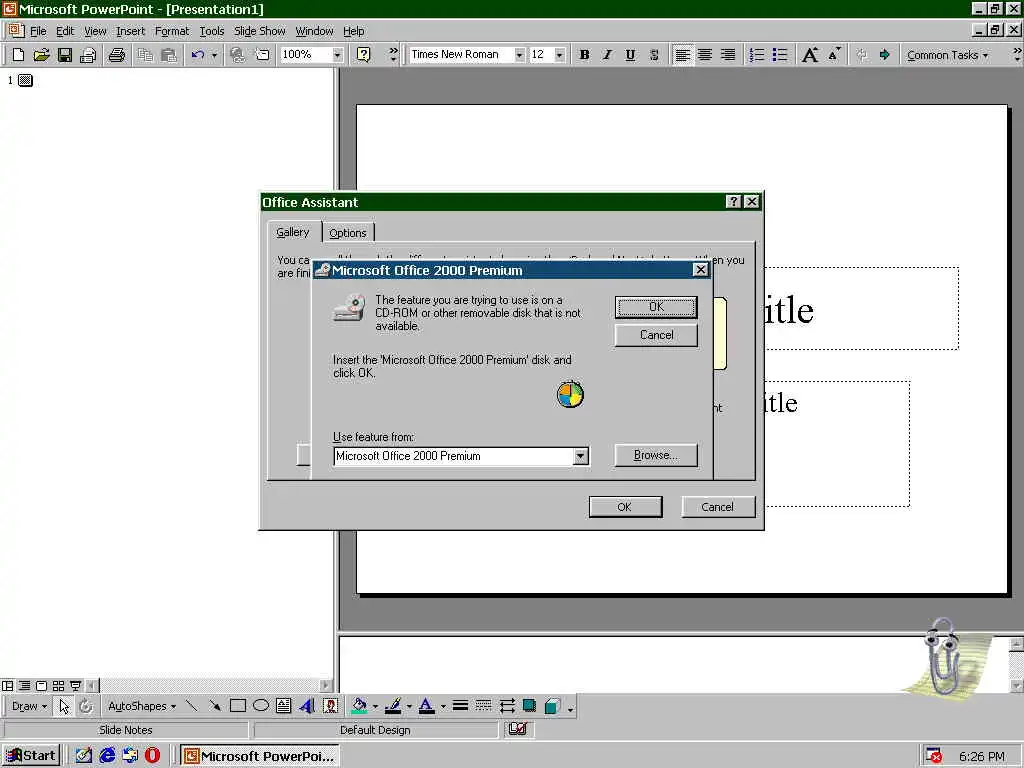Viewport: 1024px width, 768px height.
Task: Click the Browse... button
Action: click(x=656, y=455)
